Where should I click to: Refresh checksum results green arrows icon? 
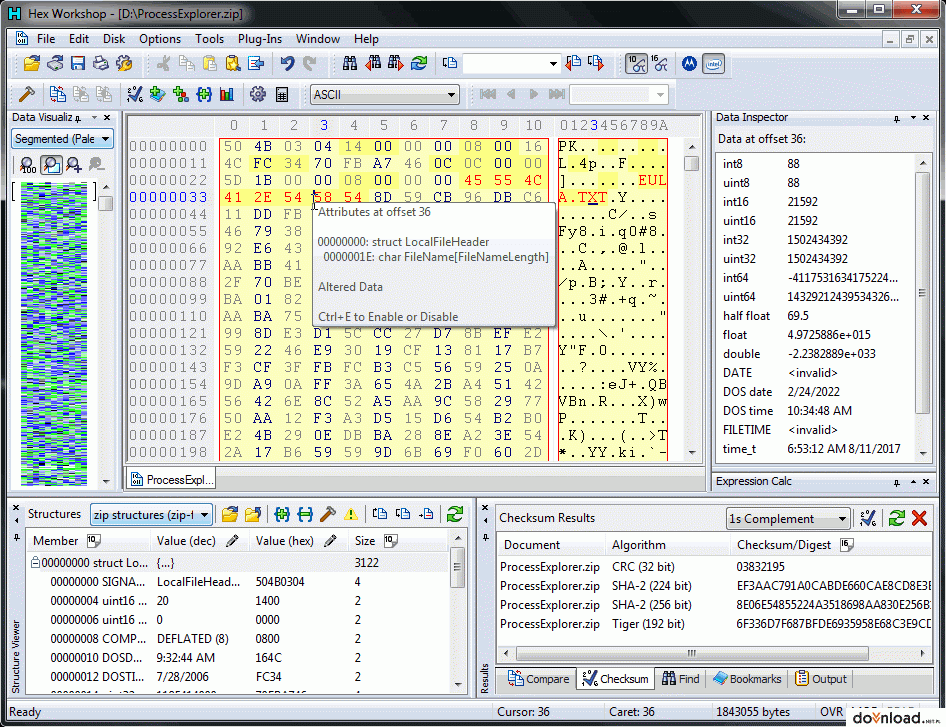tap(896, 518)
